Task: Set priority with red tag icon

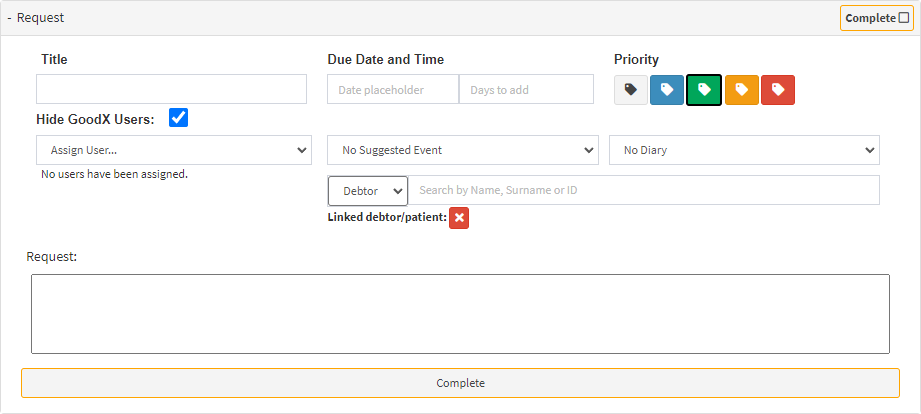Action: (x=778, y=90)
